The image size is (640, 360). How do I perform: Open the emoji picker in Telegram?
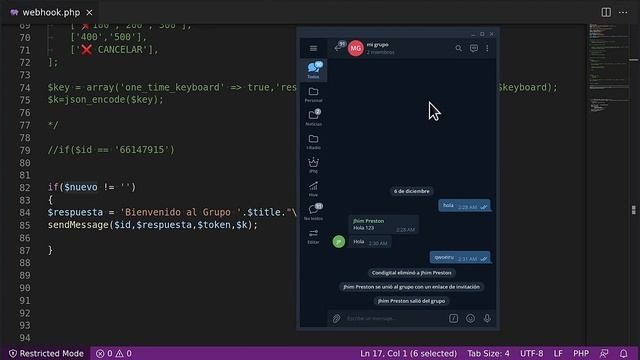(x=470, y=318)
